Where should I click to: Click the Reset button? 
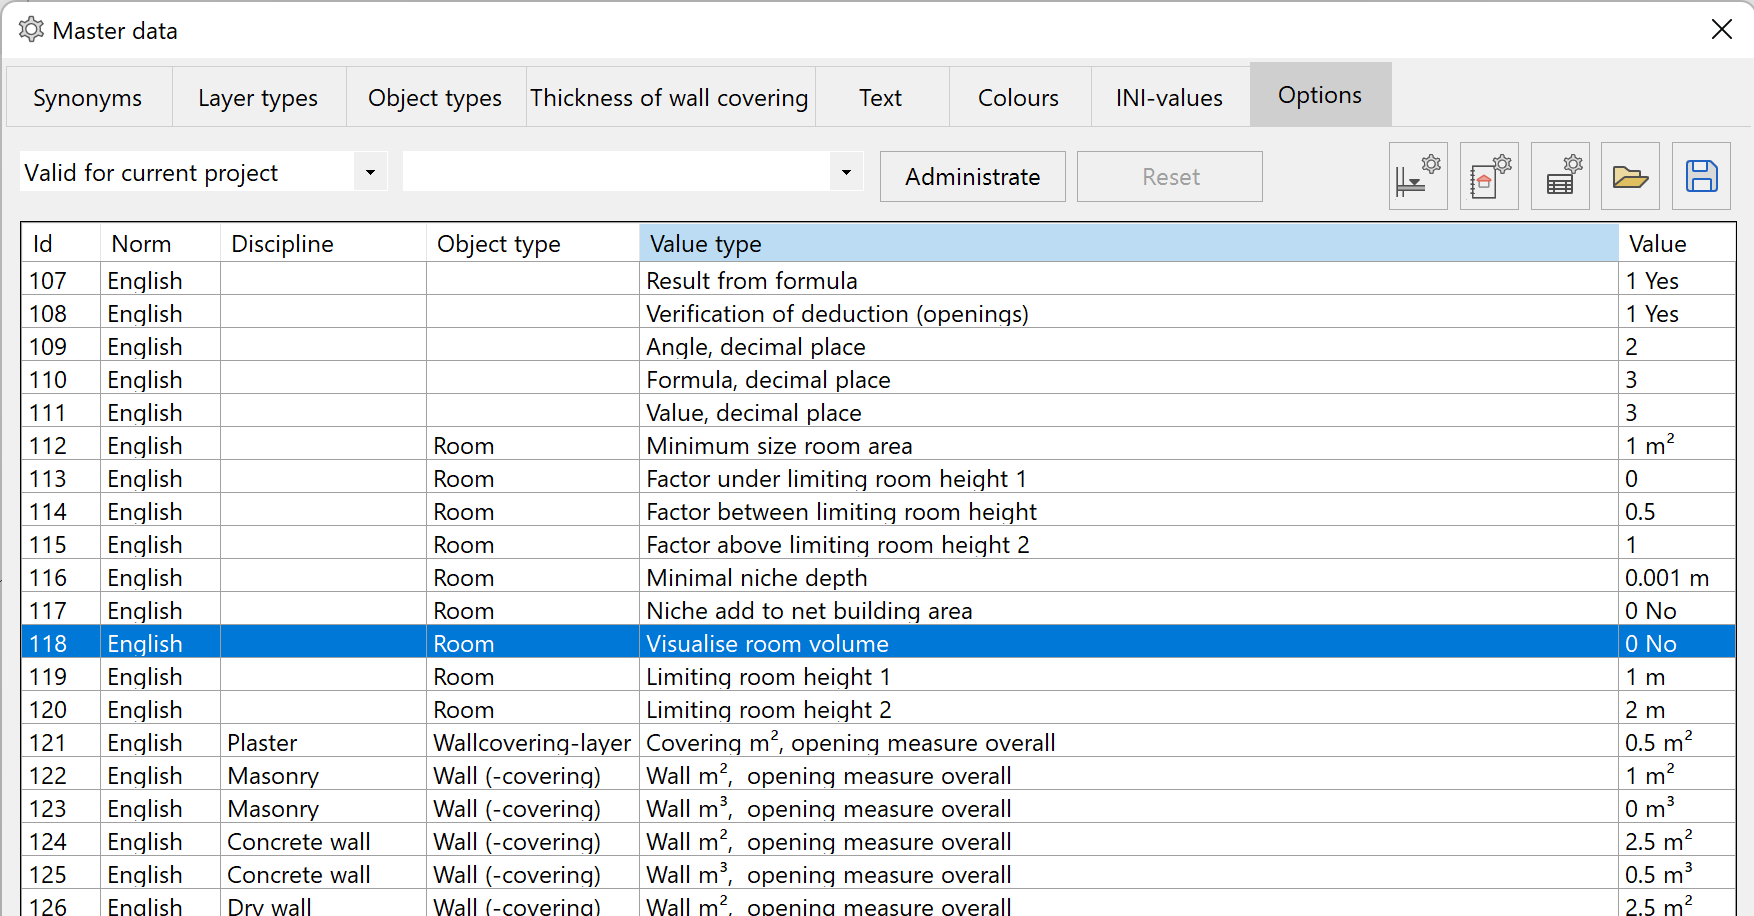coord(1170,177)
